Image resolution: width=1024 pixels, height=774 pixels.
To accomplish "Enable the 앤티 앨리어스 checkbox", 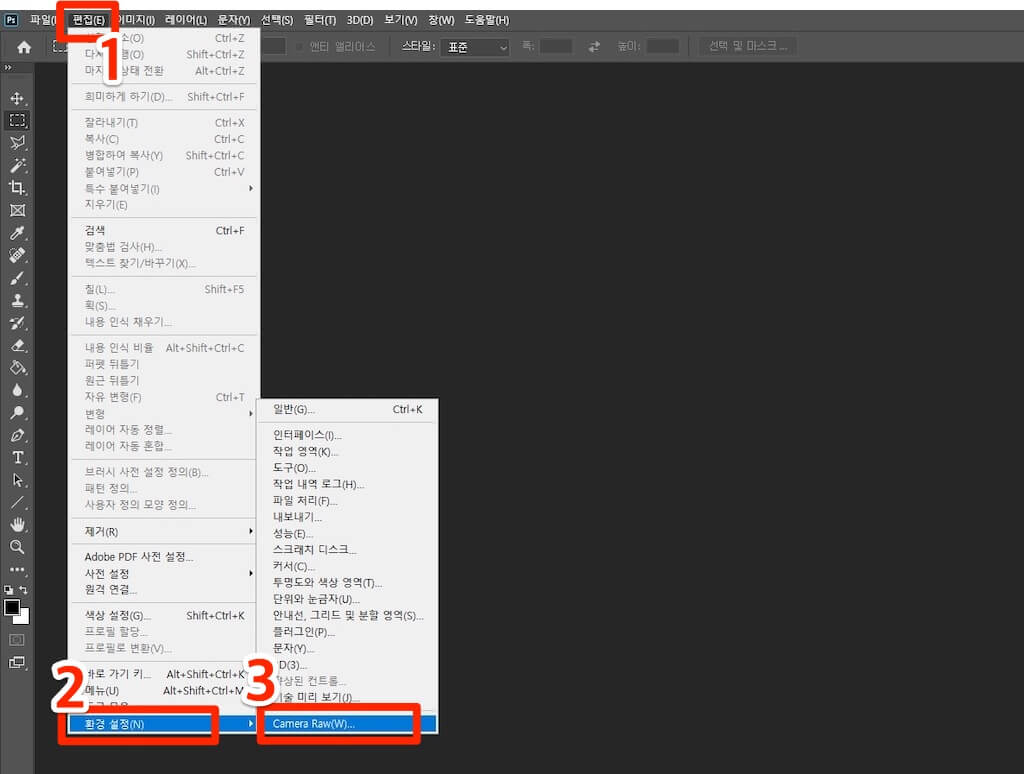I will click(x=299, y=46).
